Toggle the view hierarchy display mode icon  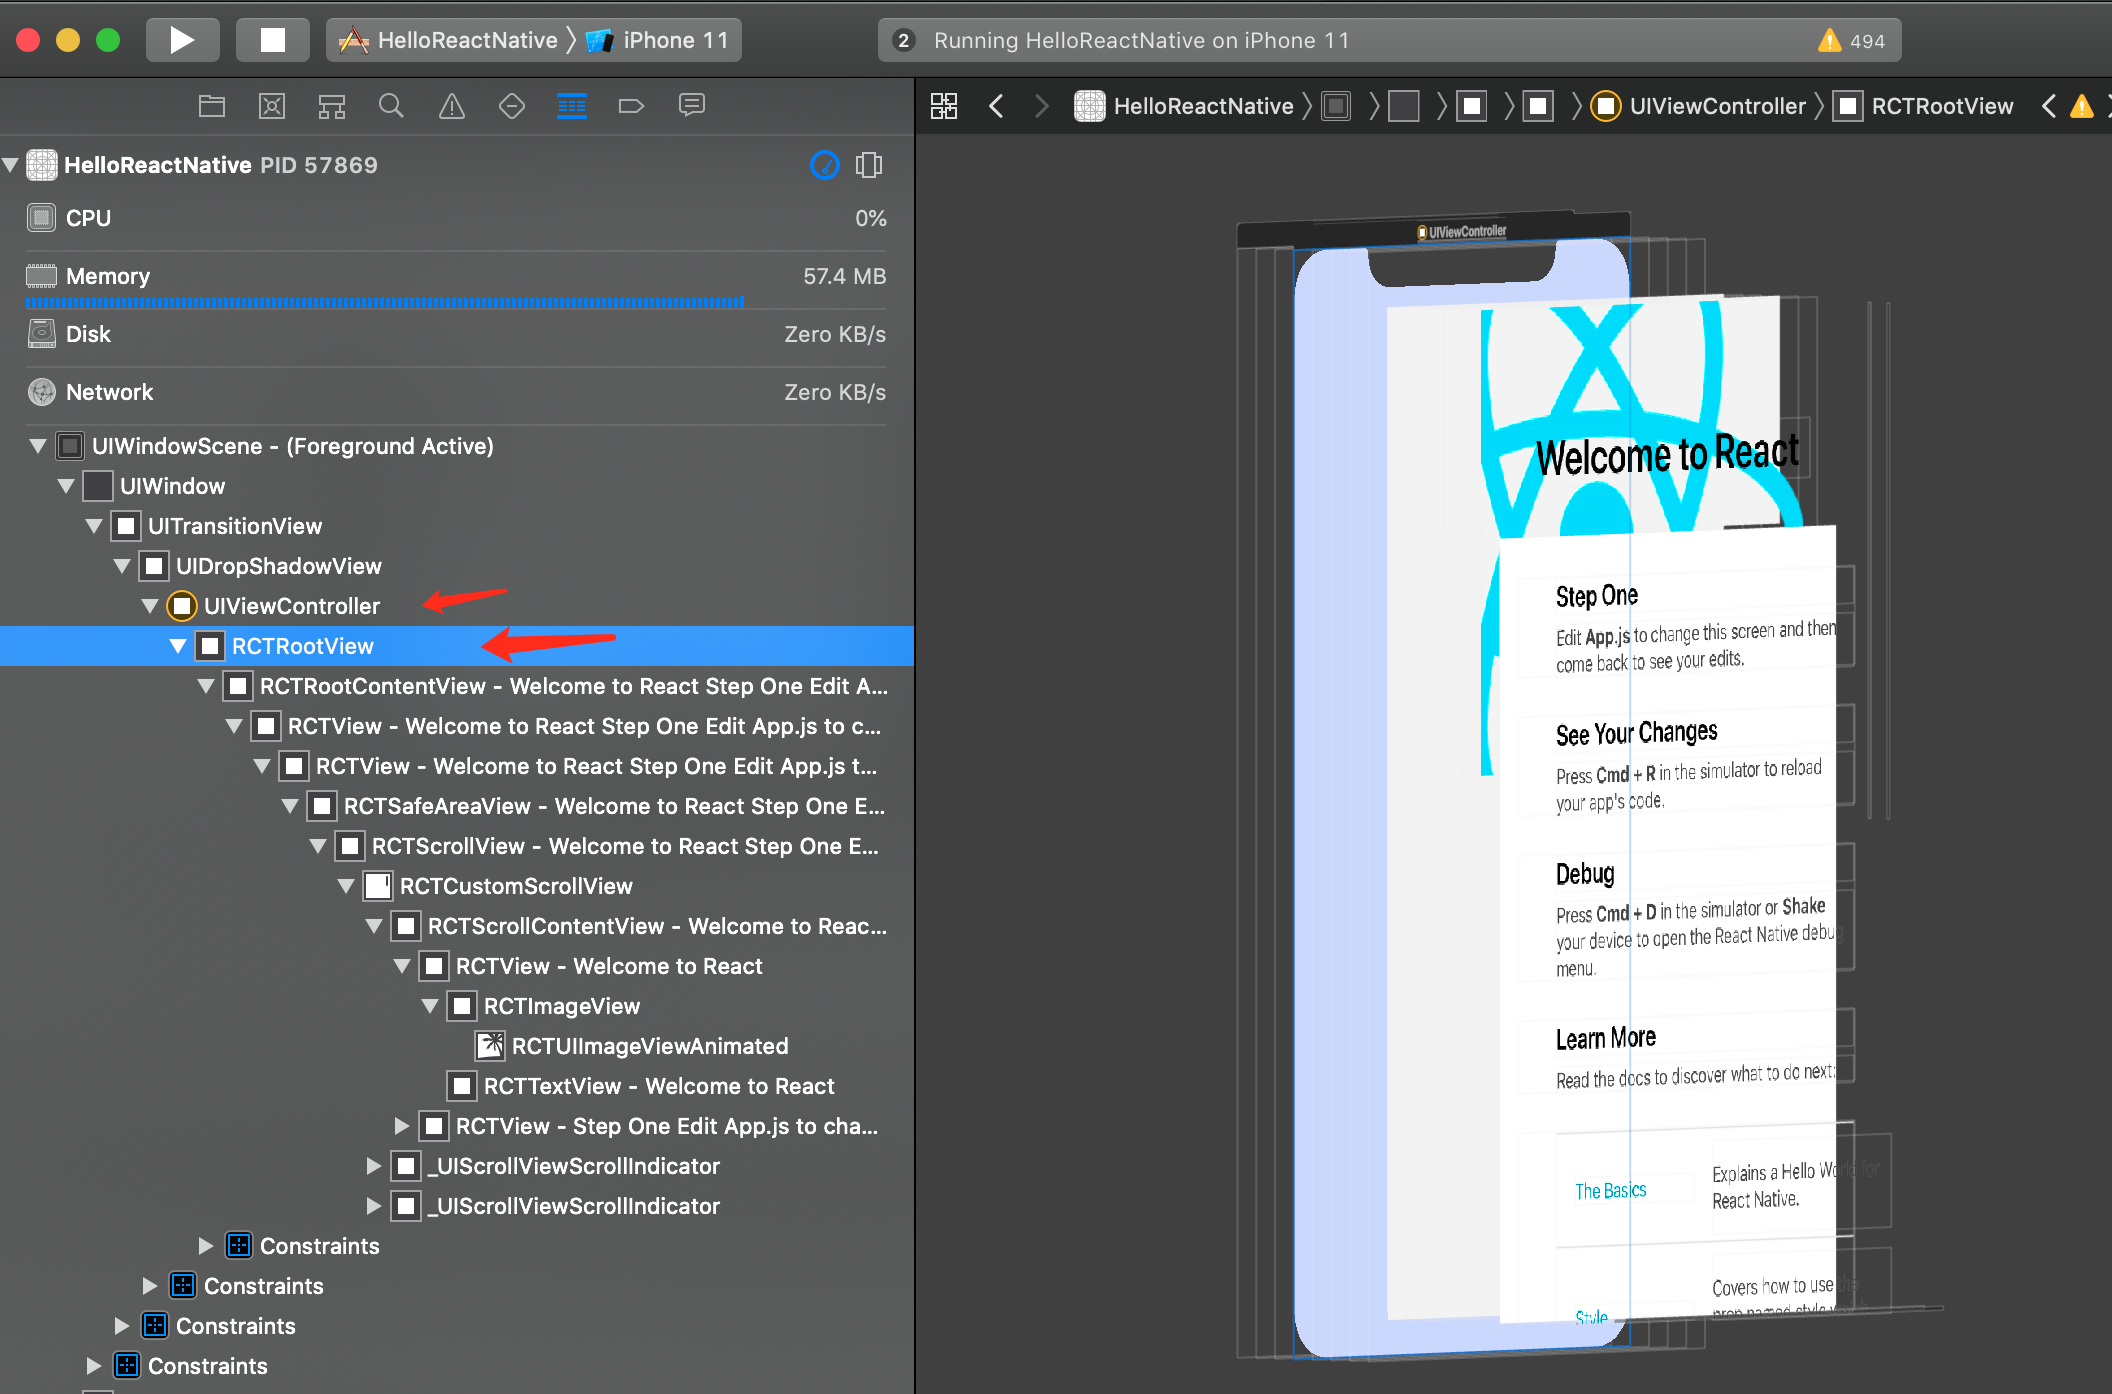pos(869,165)
